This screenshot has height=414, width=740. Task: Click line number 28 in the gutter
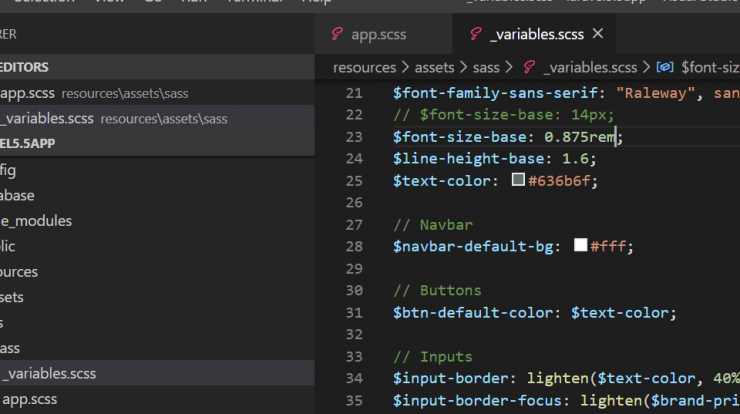(x=354, y=246)
